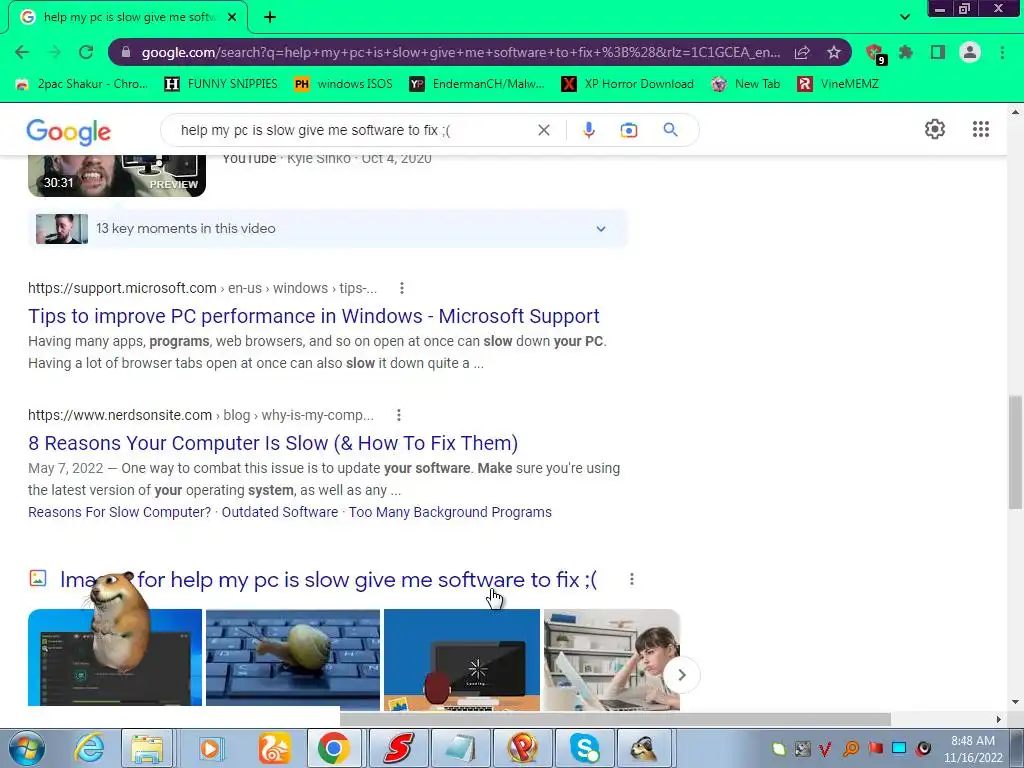The image size is (1024, 768).
Task: Click the vertical page scrollbar thumb
Action: coord(1015,452)
